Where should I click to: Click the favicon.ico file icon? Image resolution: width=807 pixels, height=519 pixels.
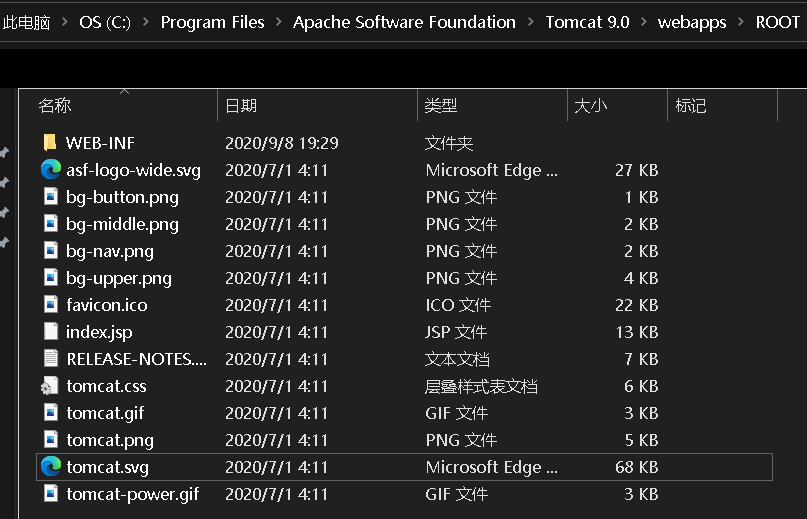tap(50, 304)
